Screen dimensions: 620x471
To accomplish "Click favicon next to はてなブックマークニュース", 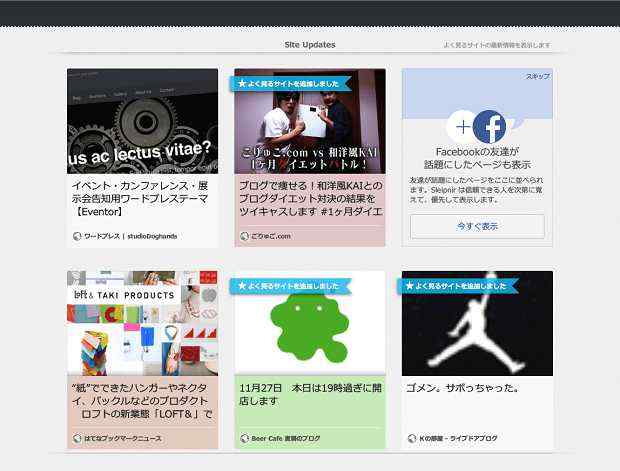I will pos(77,438).
